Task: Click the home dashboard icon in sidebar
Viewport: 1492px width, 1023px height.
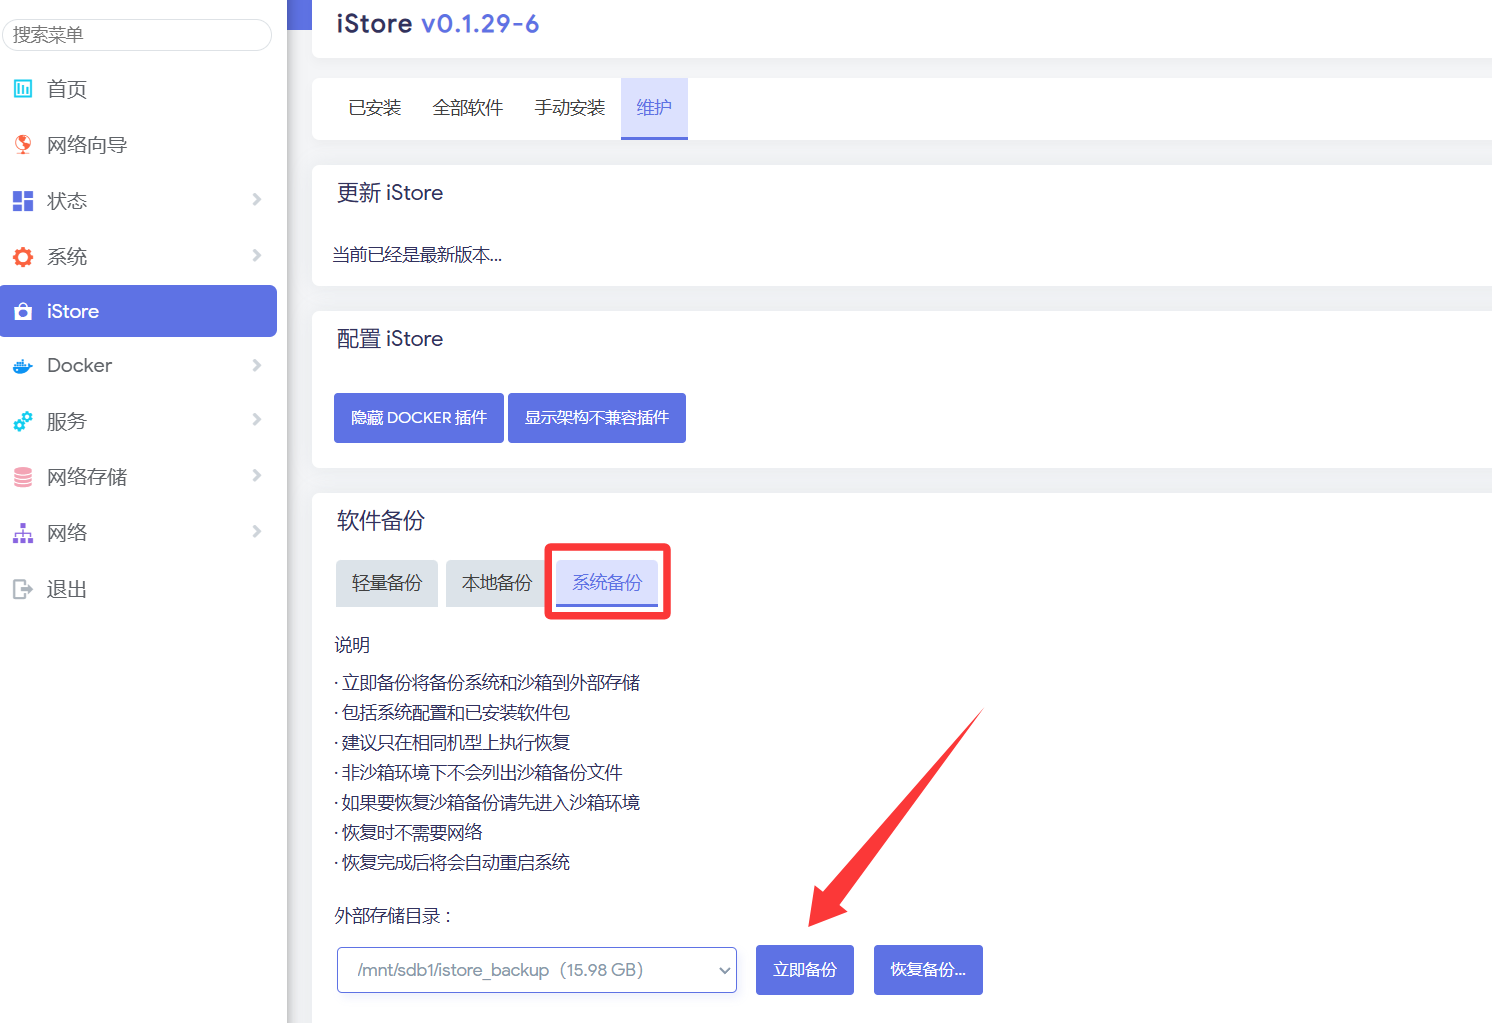Action: (23, 89)
